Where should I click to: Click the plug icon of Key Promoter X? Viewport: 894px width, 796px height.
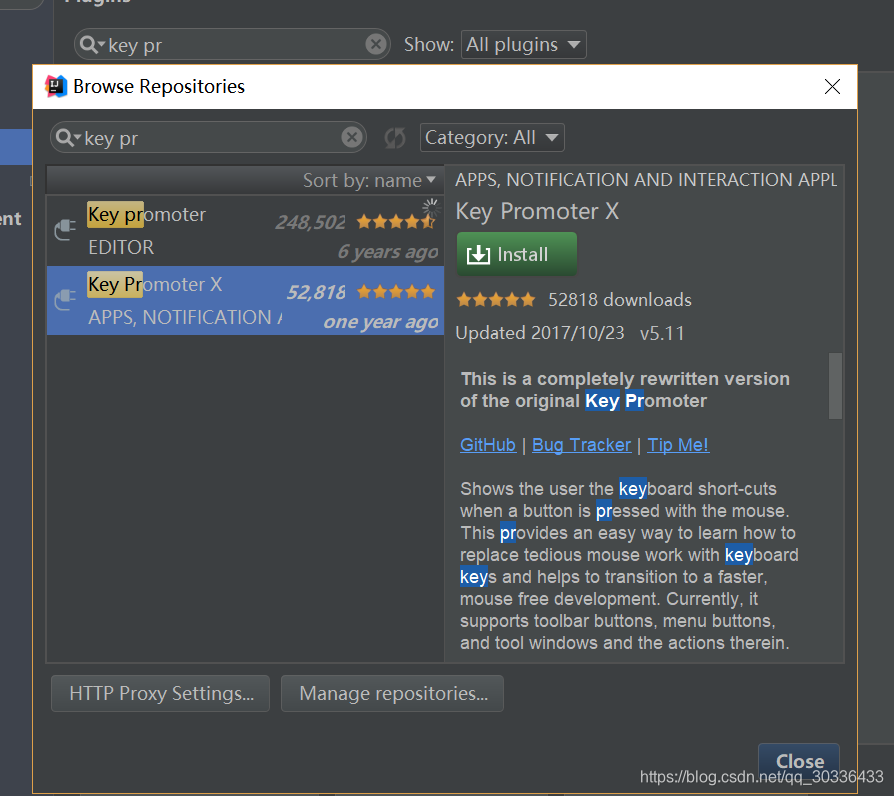[x=65, y=300]
